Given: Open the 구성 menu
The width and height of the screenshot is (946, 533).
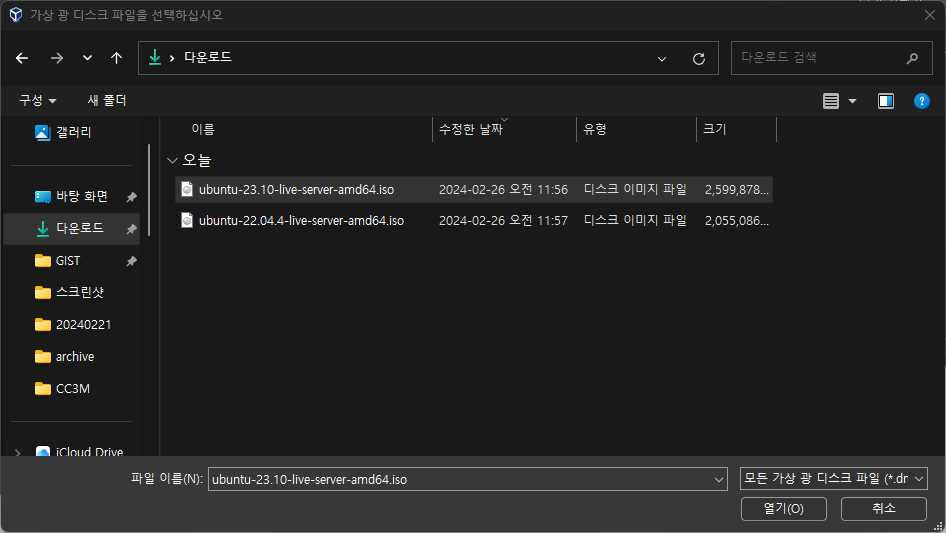Looking at the screenshot, I should click(37, 100).
